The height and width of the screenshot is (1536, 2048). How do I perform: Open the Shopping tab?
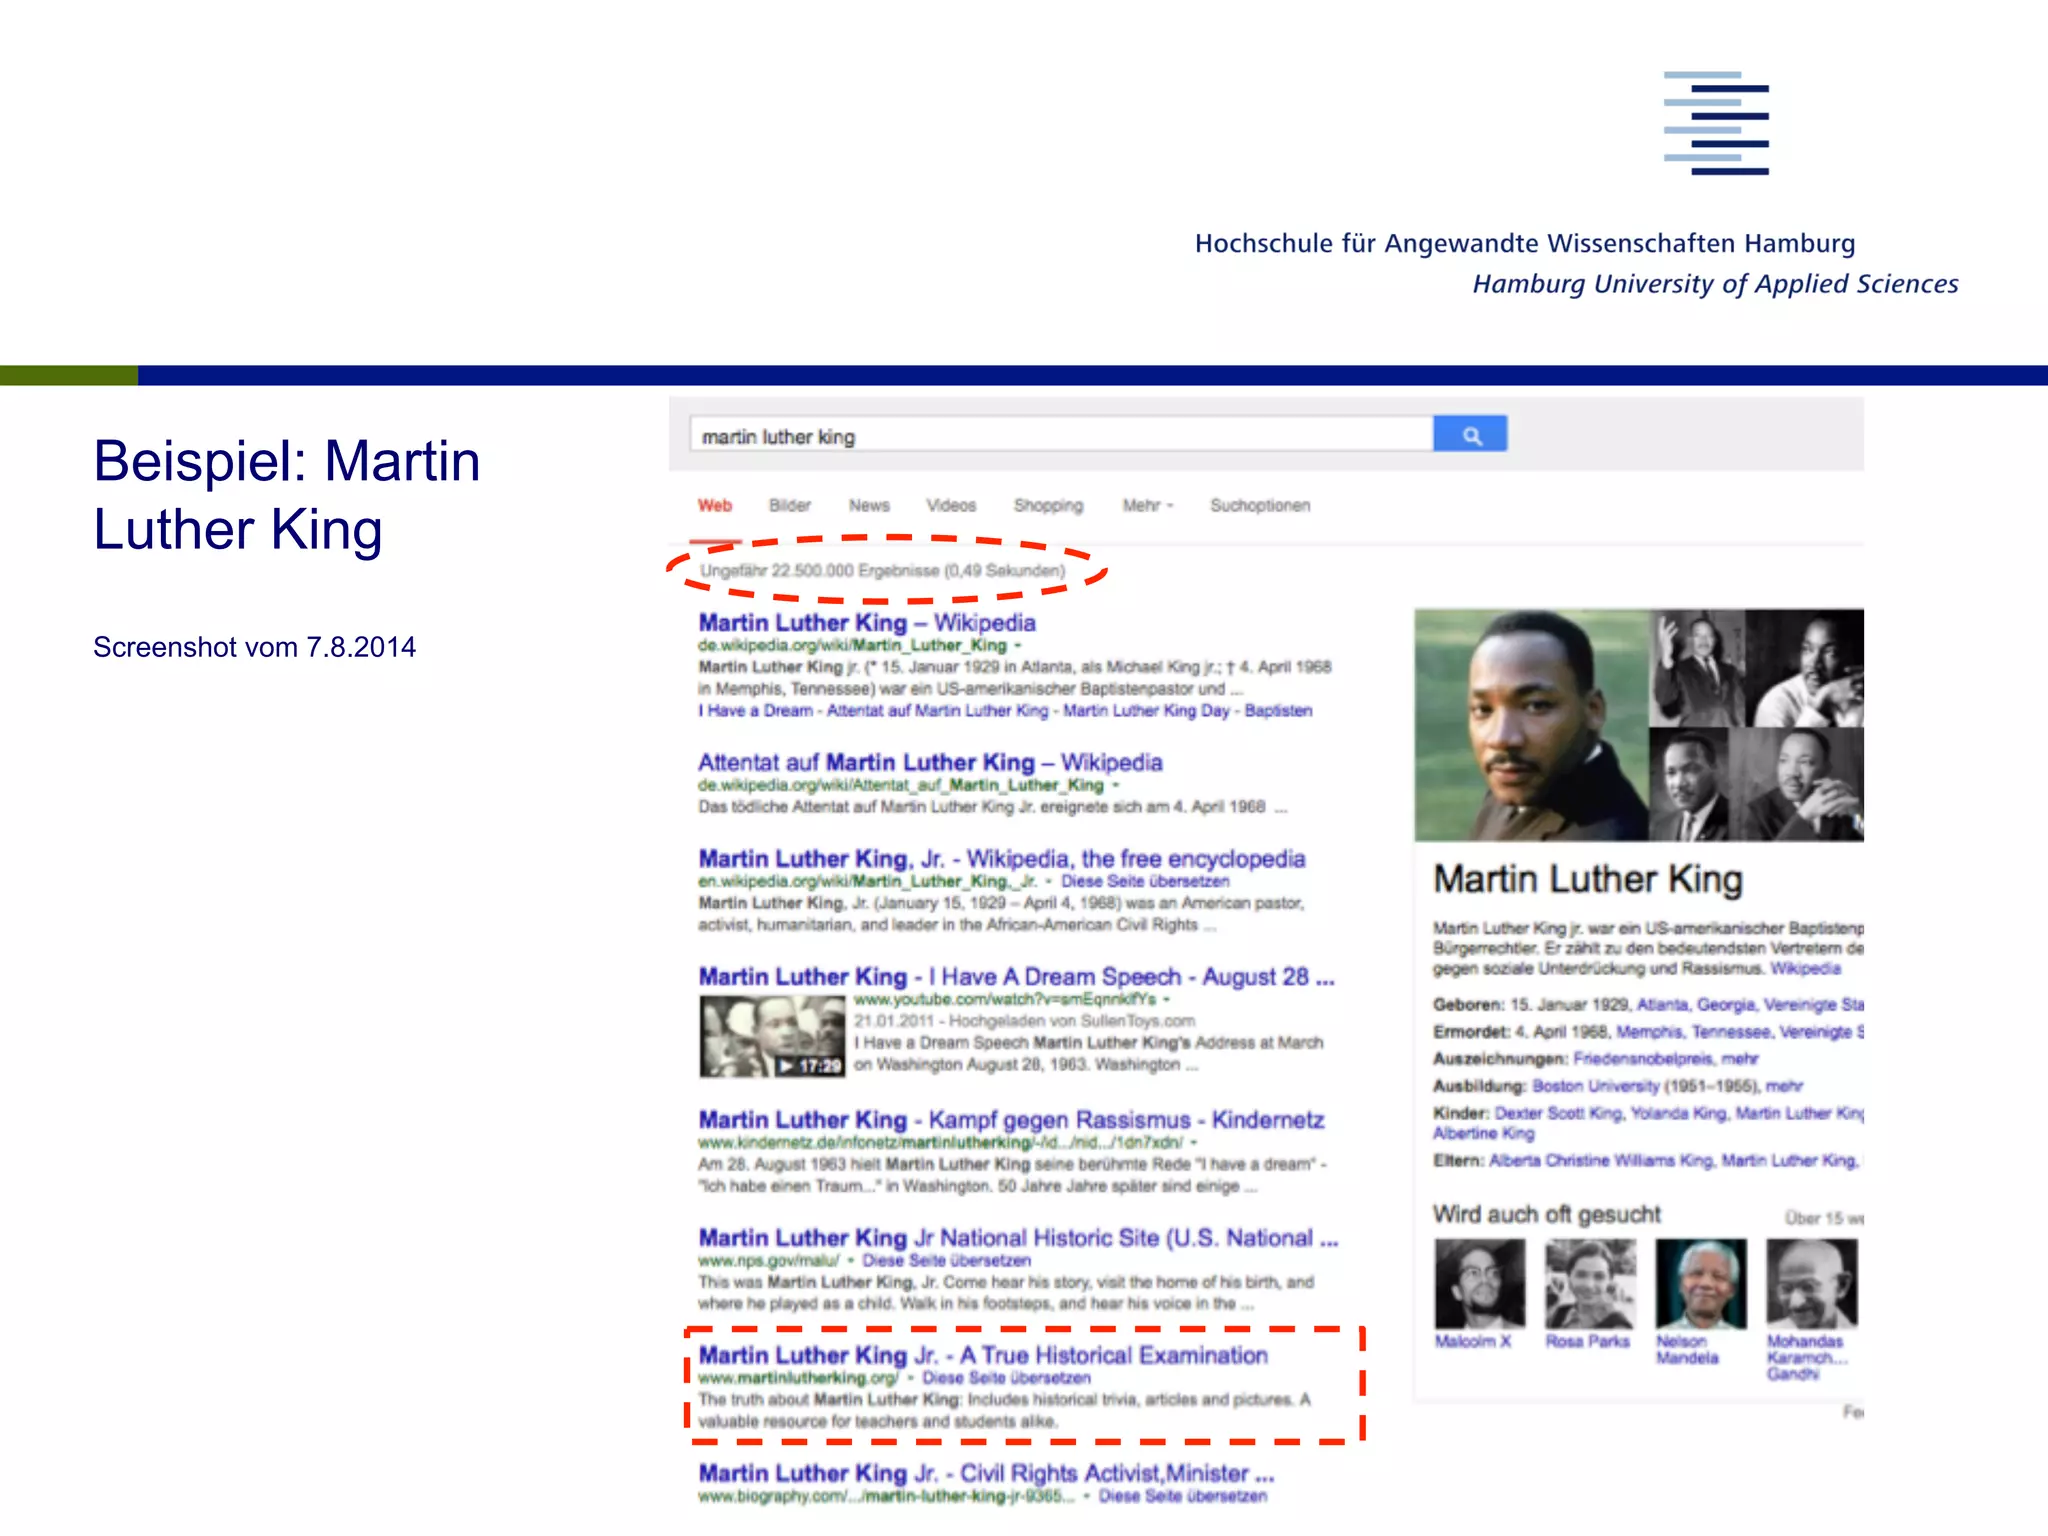(x=1048, y=506)
